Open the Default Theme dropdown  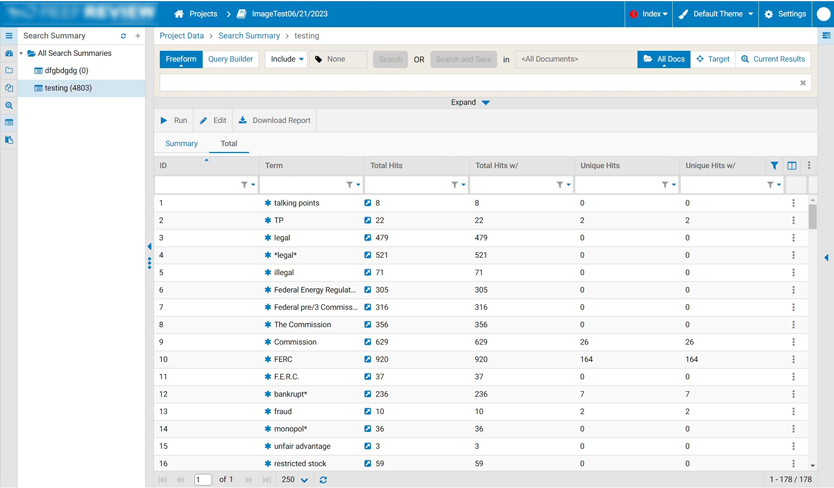(716, 14)
